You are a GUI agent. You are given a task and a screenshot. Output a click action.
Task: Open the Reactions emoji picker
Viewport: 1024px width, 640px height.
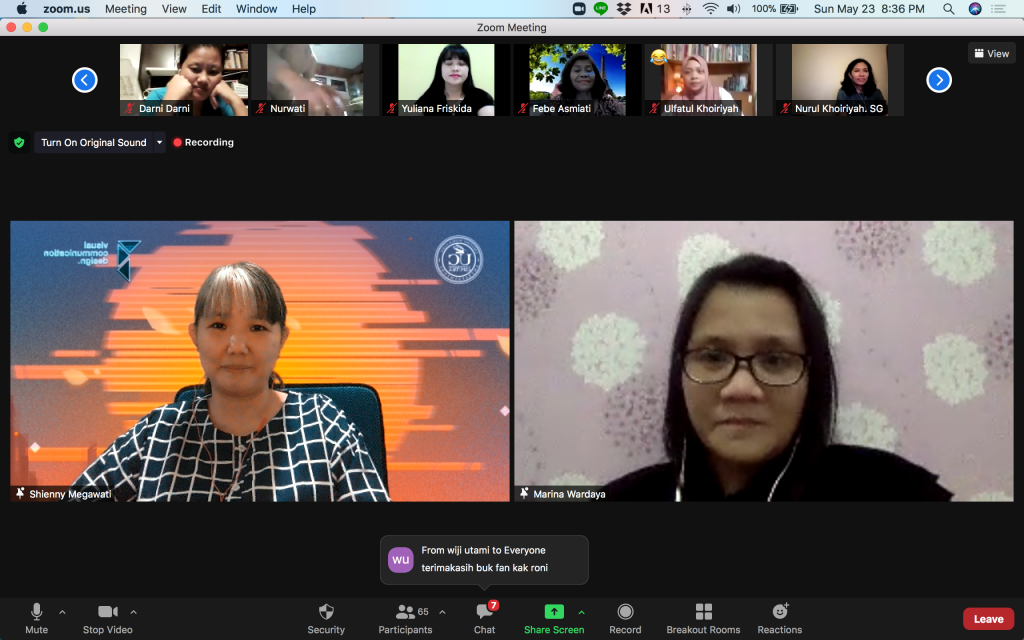click(x=779, y=617)
